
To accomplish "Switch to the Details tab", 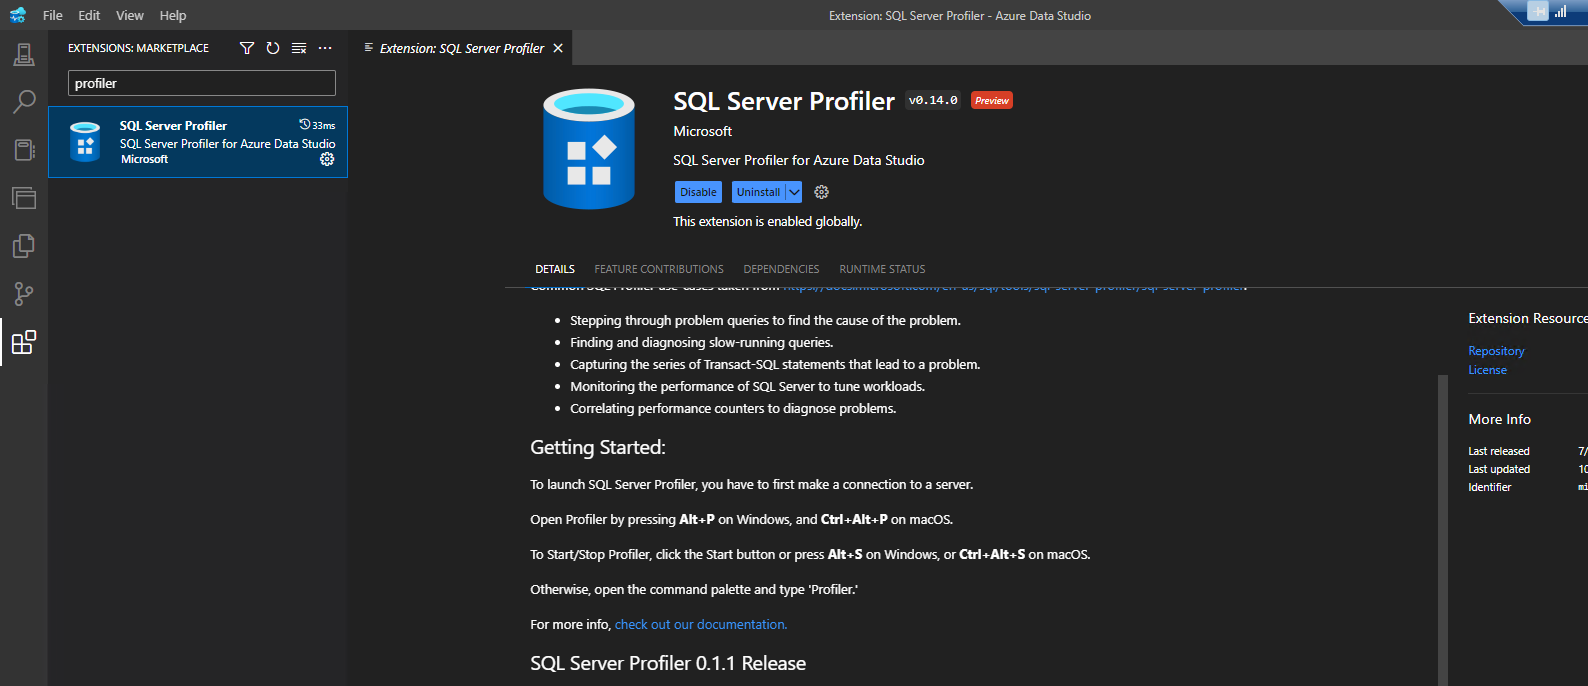I will tap(555, 269).
